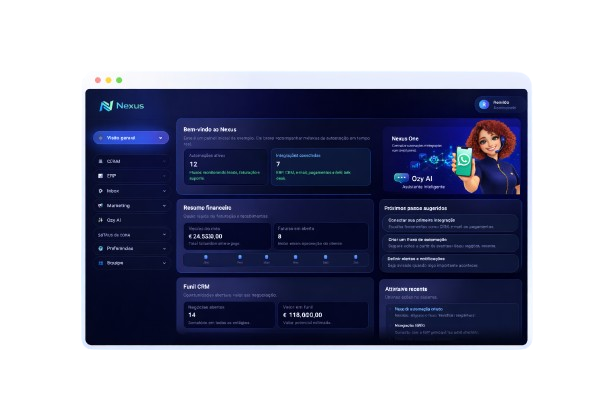The width and height of the screenshot is (612, 408).
Task: Open the Integrações conectadas card
Action: click(x=320, y=167)
